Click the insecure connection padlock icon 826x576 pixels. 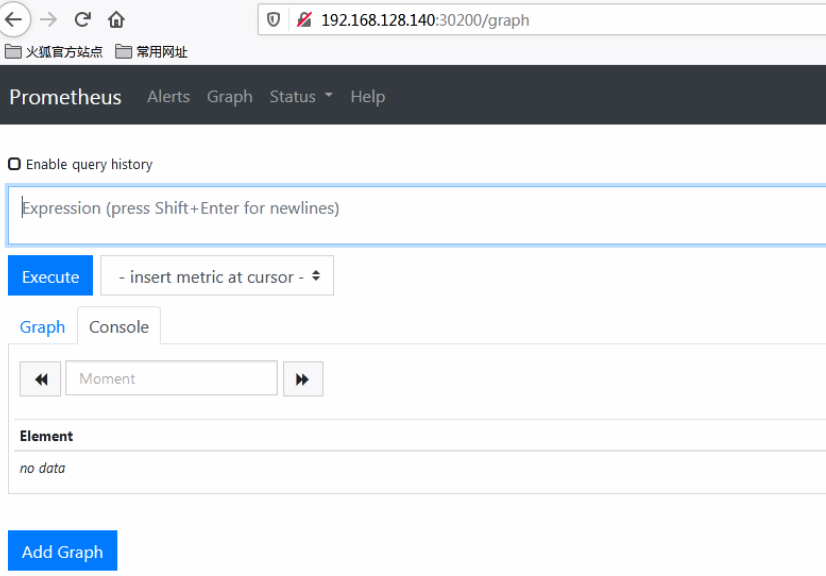[x=304, y=20]
